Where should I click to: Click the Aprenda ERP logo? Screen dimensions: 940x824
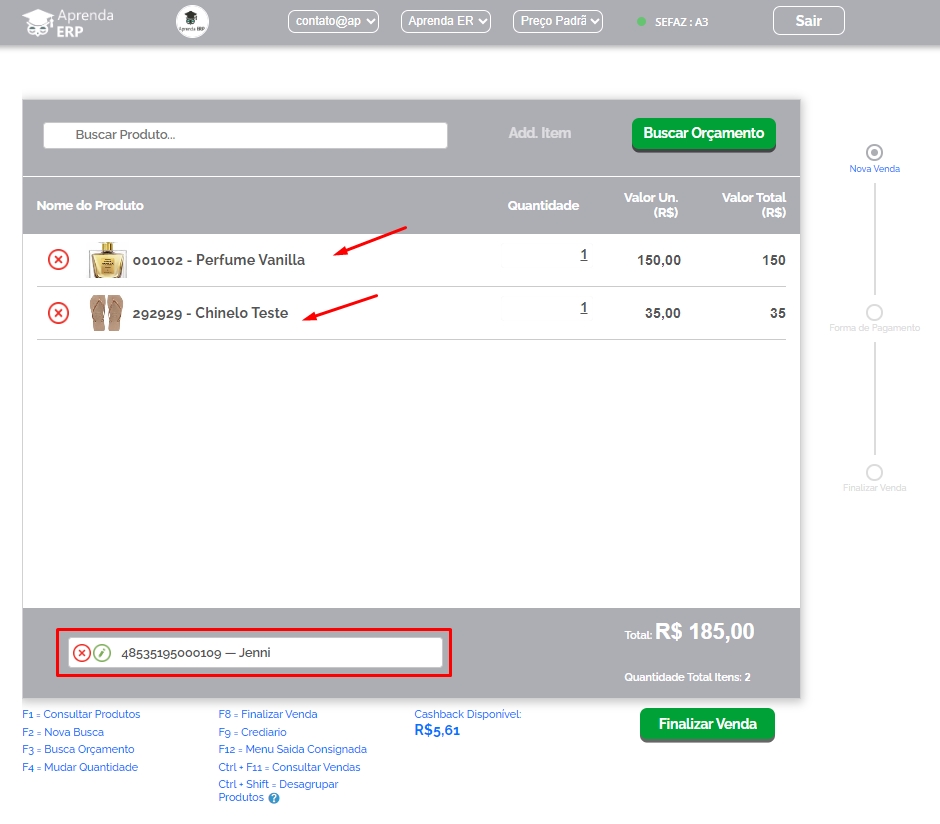(68, 21)
